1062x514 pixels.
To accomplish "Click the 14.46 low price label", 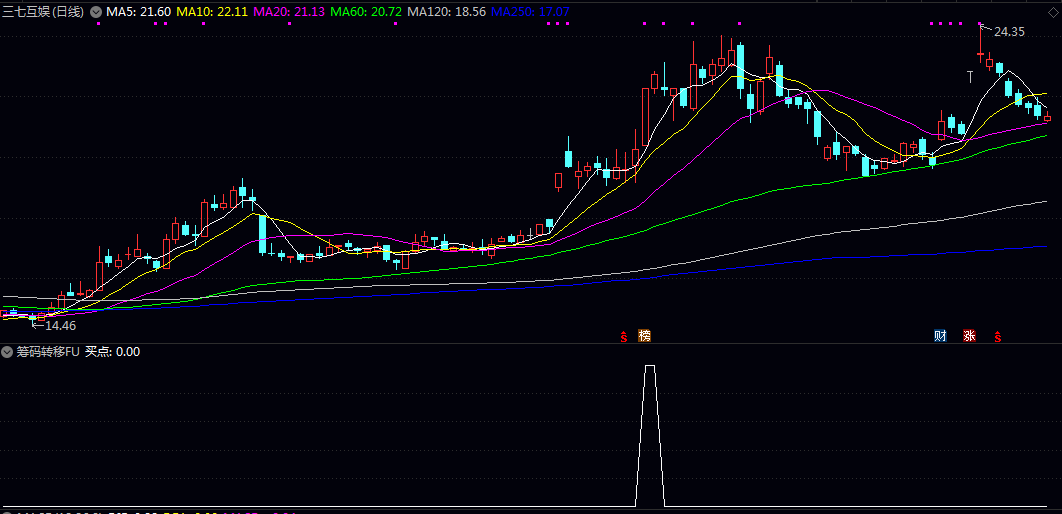I will (61, 326).
